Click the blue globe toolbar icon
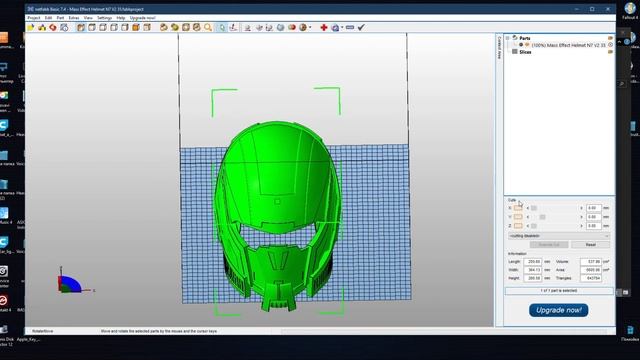 tap(336, 27)
